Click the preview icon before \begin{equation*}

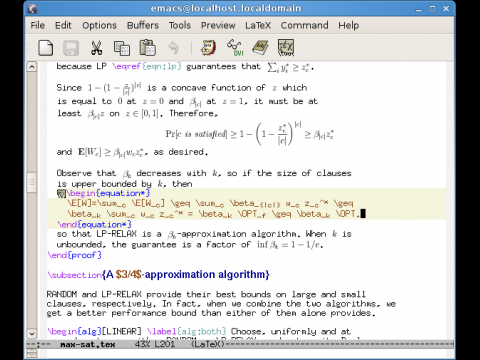tap(61, 193)
